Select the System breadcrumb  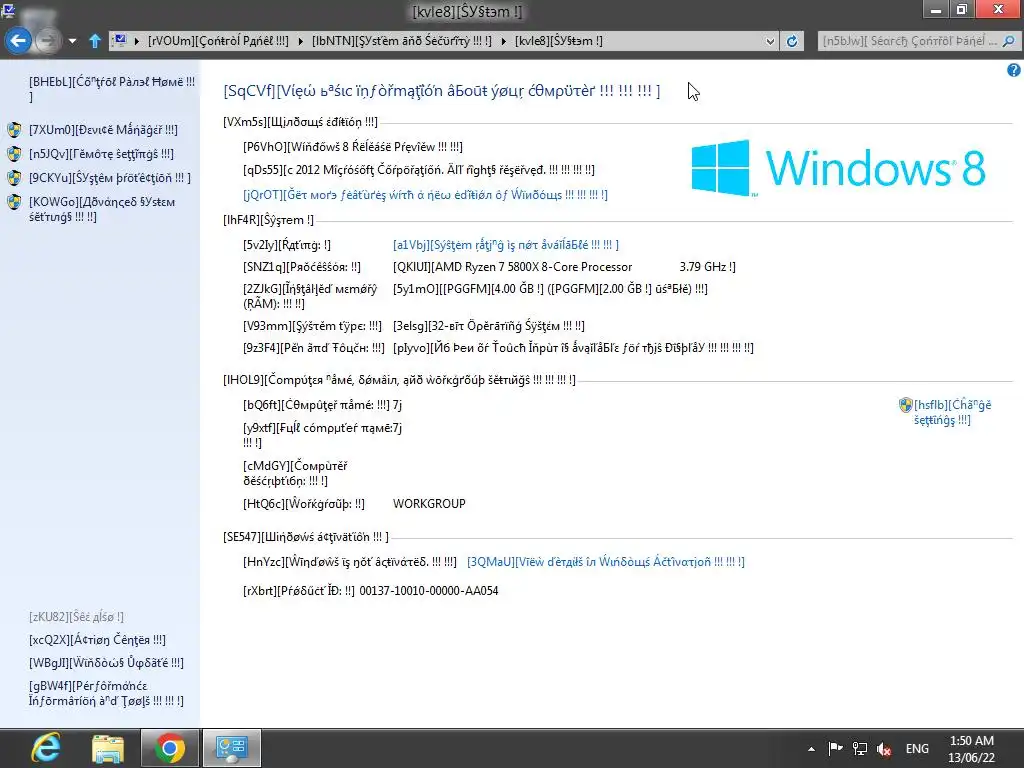pyautogui.click(x=558, y=40)
